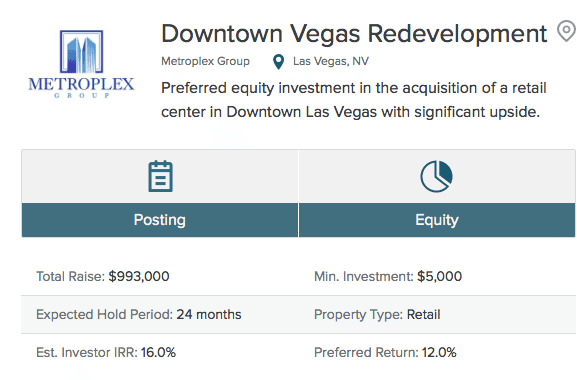Screen dimensions: 577x380
Task: Click the preferred equity investment description
Action: point(354,100)
